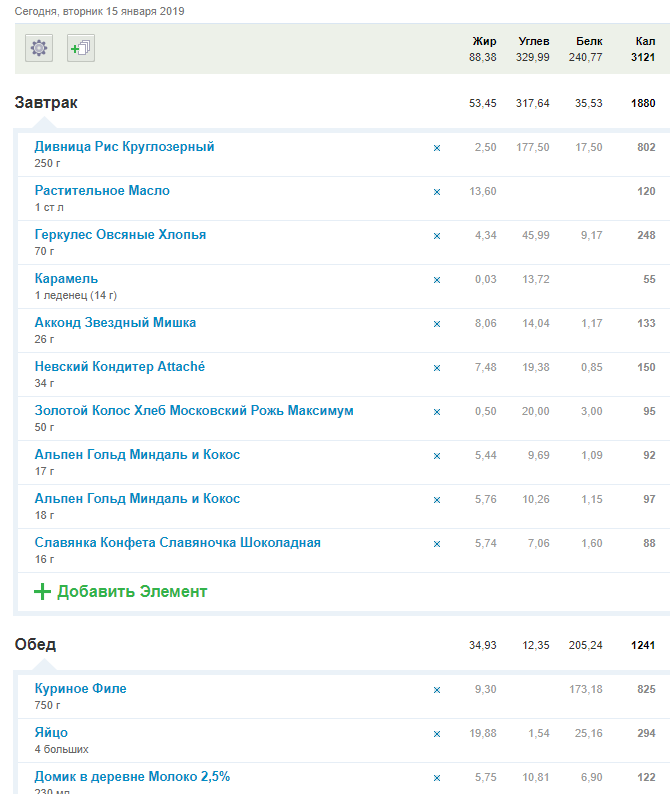Screen dimensions: 670x794
Task: Open the Домик в деревне Молоко 2,5% item
Action: point(132,777)
